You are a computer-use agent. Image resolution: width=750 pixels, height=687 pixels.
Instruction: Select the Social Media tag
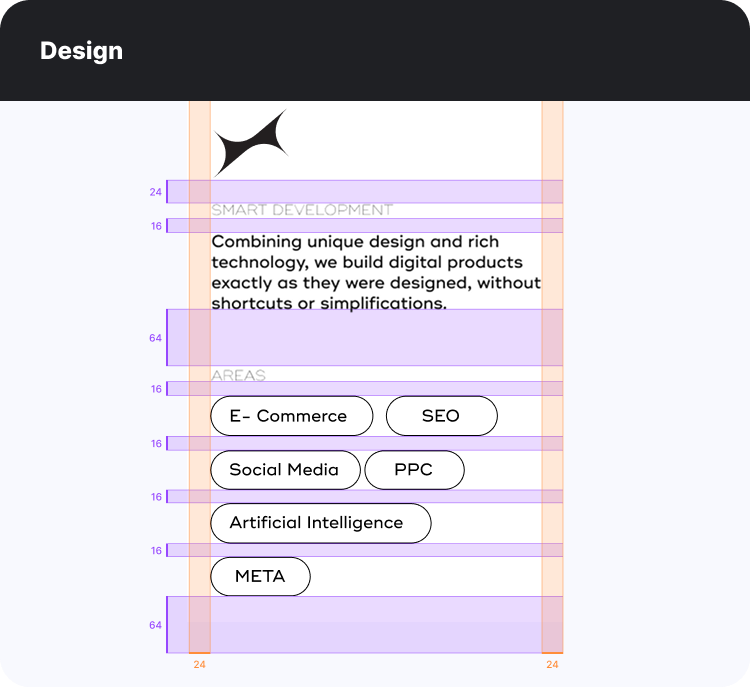[285, 470]
